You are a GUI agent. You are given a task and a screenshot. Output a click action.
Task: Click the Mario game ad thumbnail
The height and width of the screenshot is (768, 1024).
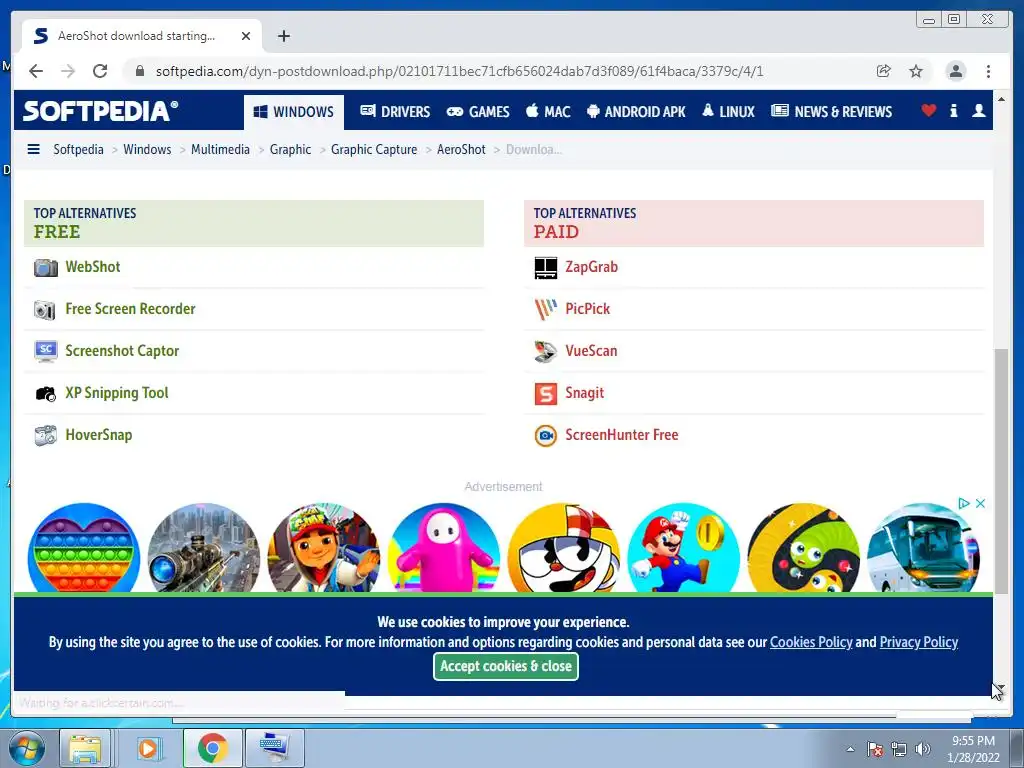click(x=683, y=547)
